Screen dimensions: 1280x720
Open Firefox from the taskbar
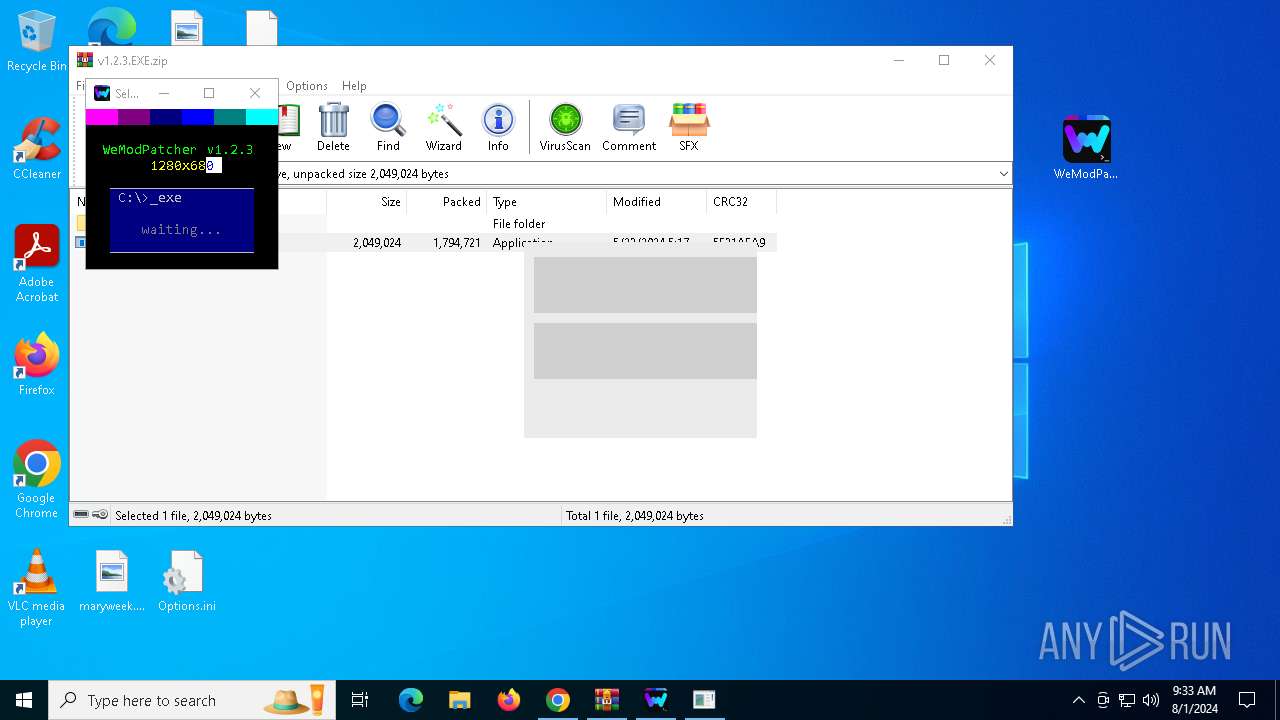point(509,700)
